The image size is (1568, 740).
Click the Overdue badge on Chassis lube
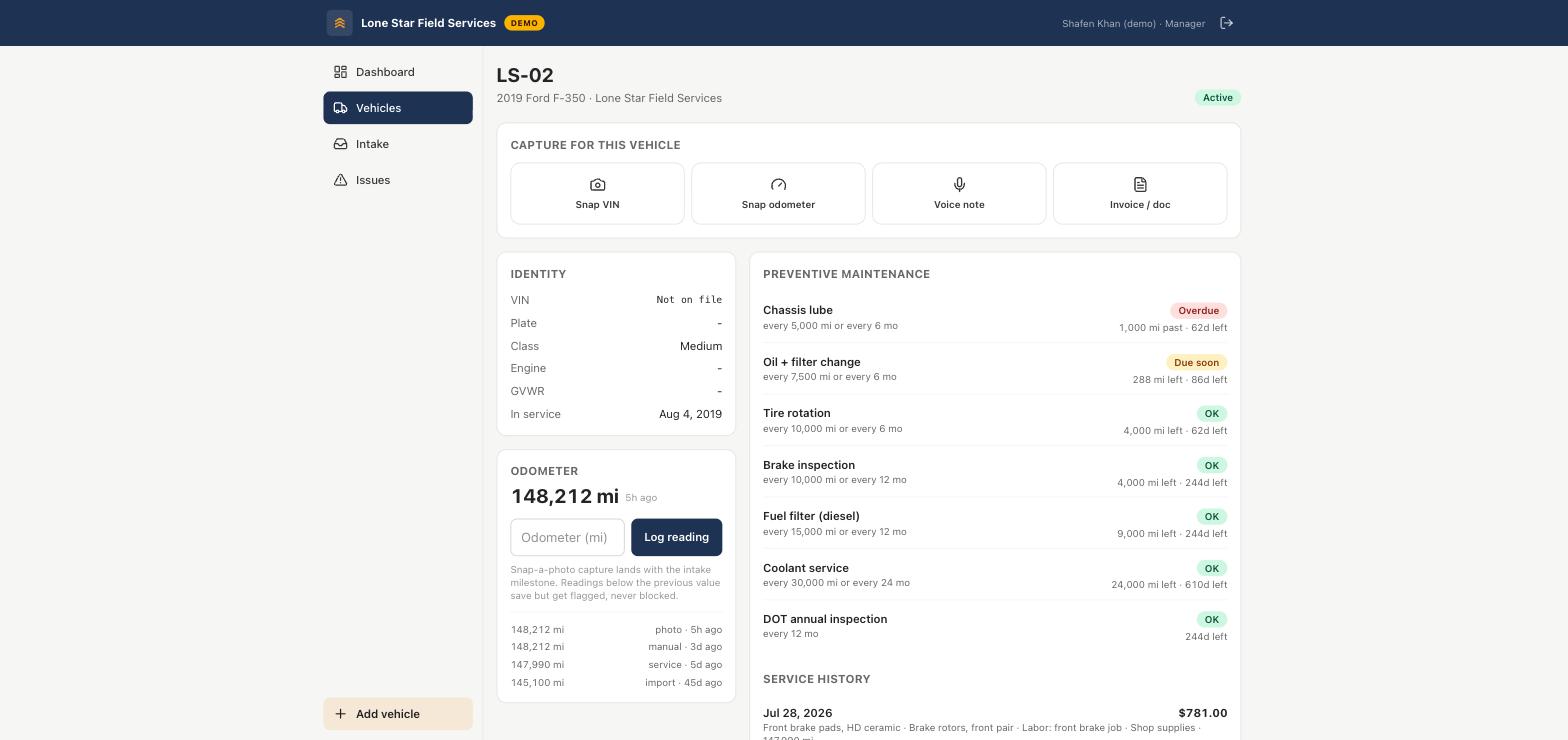tap(1198, 311)
